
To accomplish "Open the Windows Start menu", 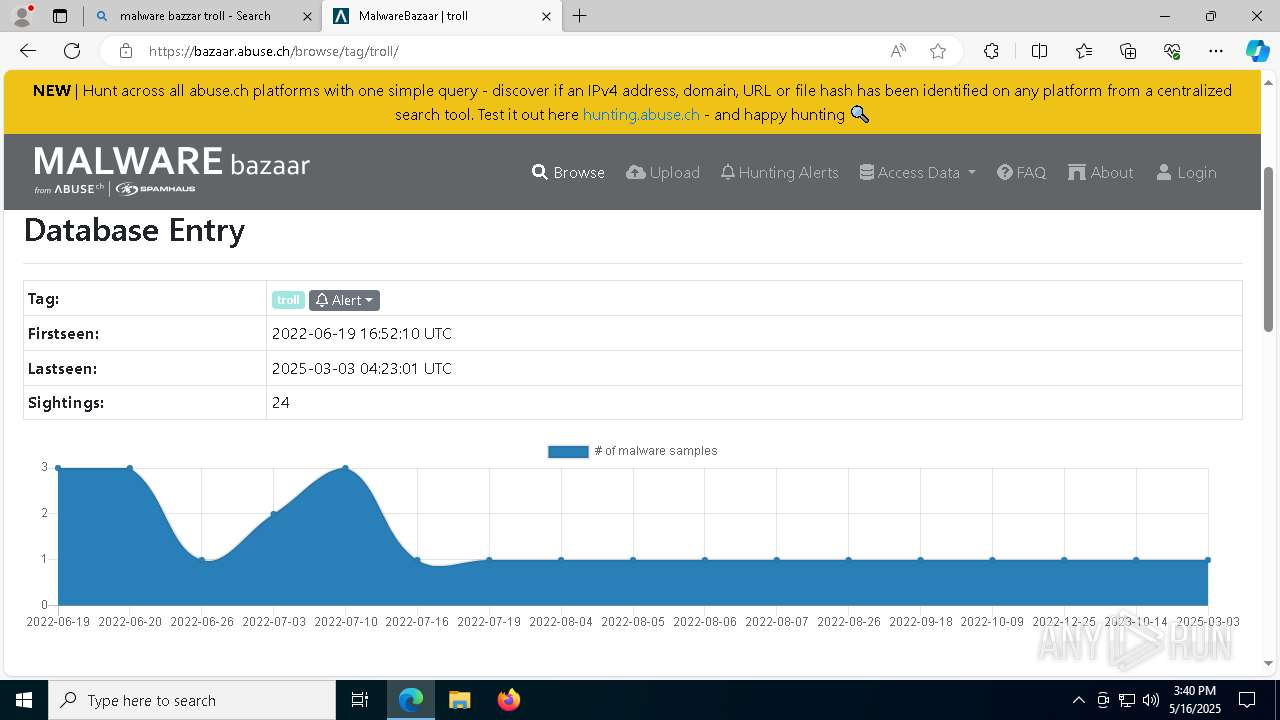I will coord(24,700).
